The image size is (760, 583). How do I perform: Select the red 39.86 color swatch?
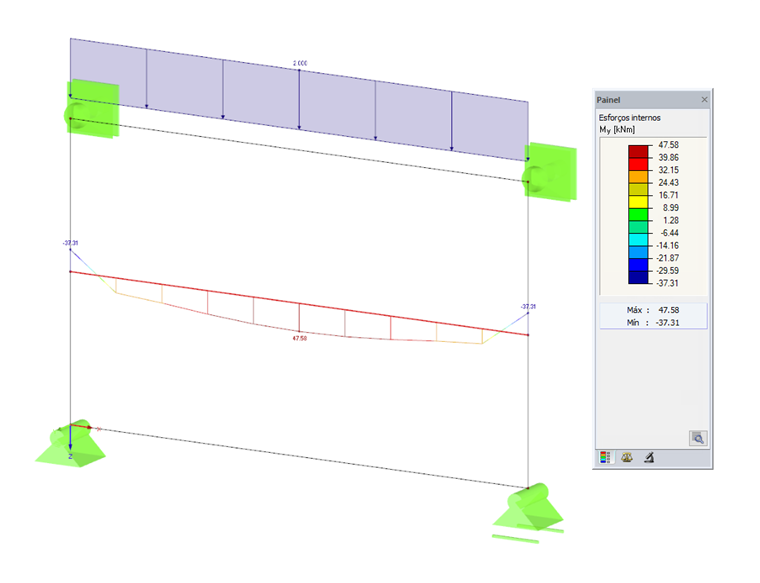[638, 164]
